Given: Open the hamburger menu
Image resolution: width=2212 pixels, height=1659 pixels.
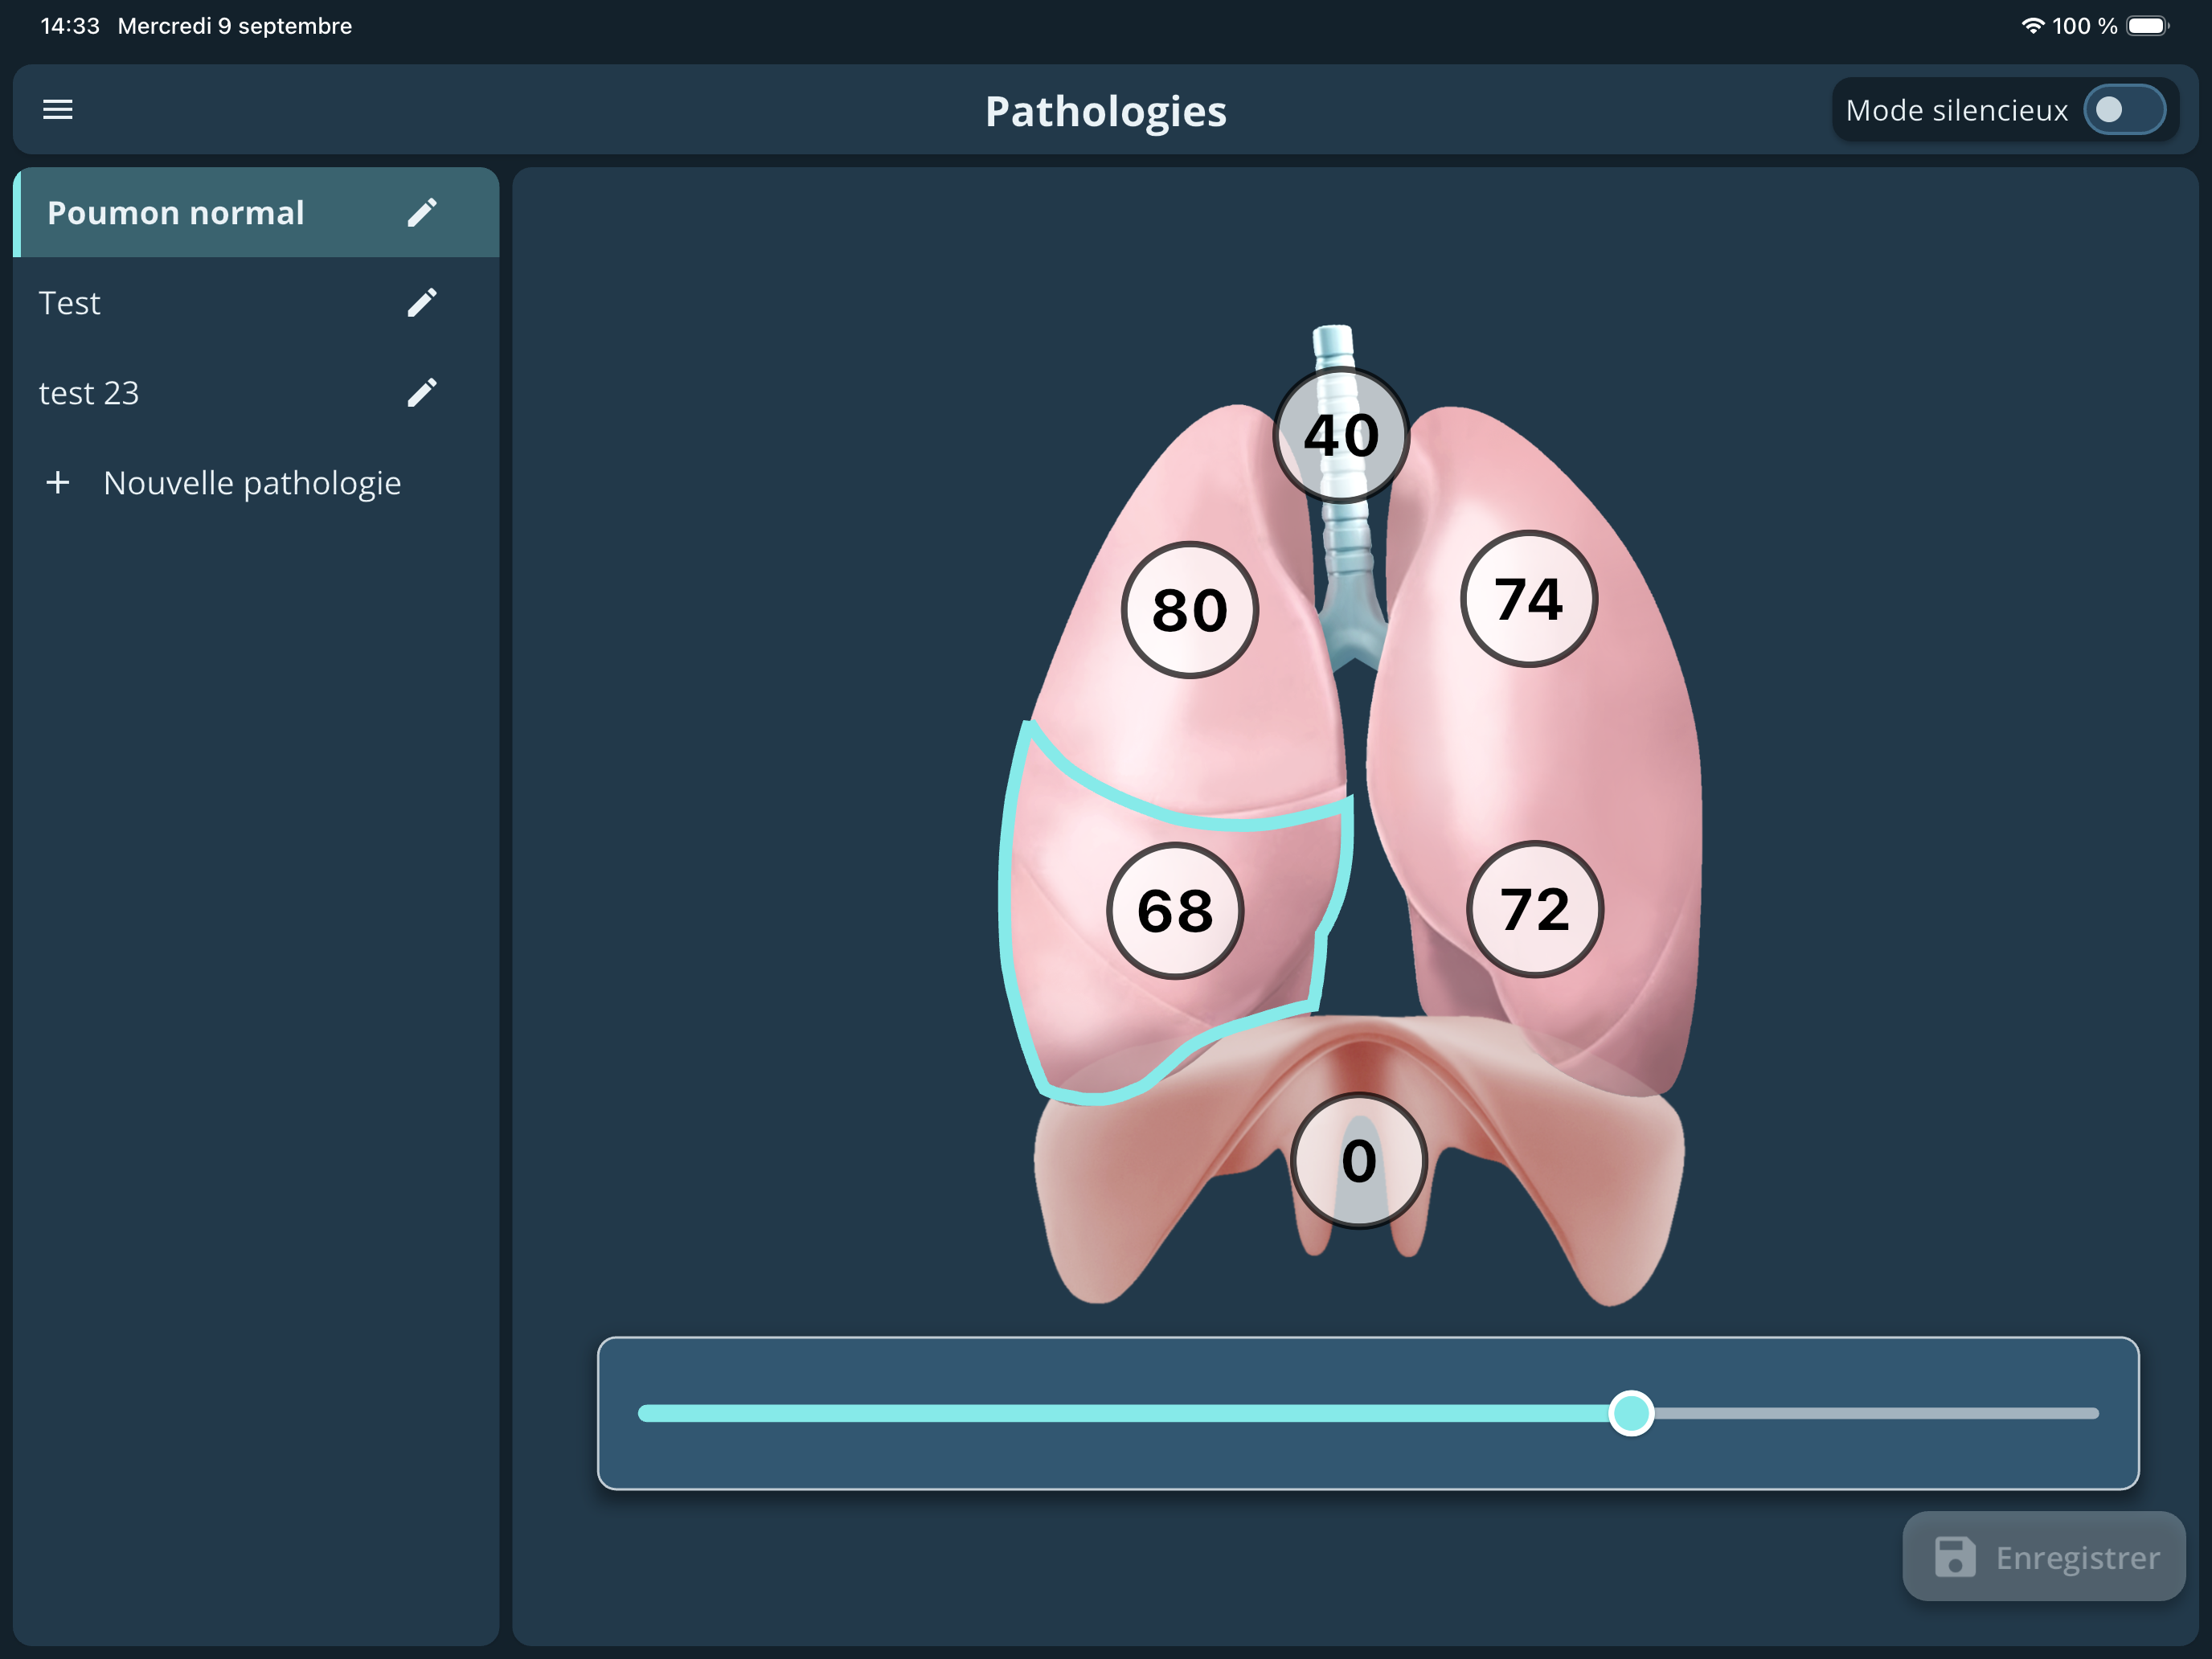Looking at the screenshot, I should pyautogui.click(x=58, y=109).
